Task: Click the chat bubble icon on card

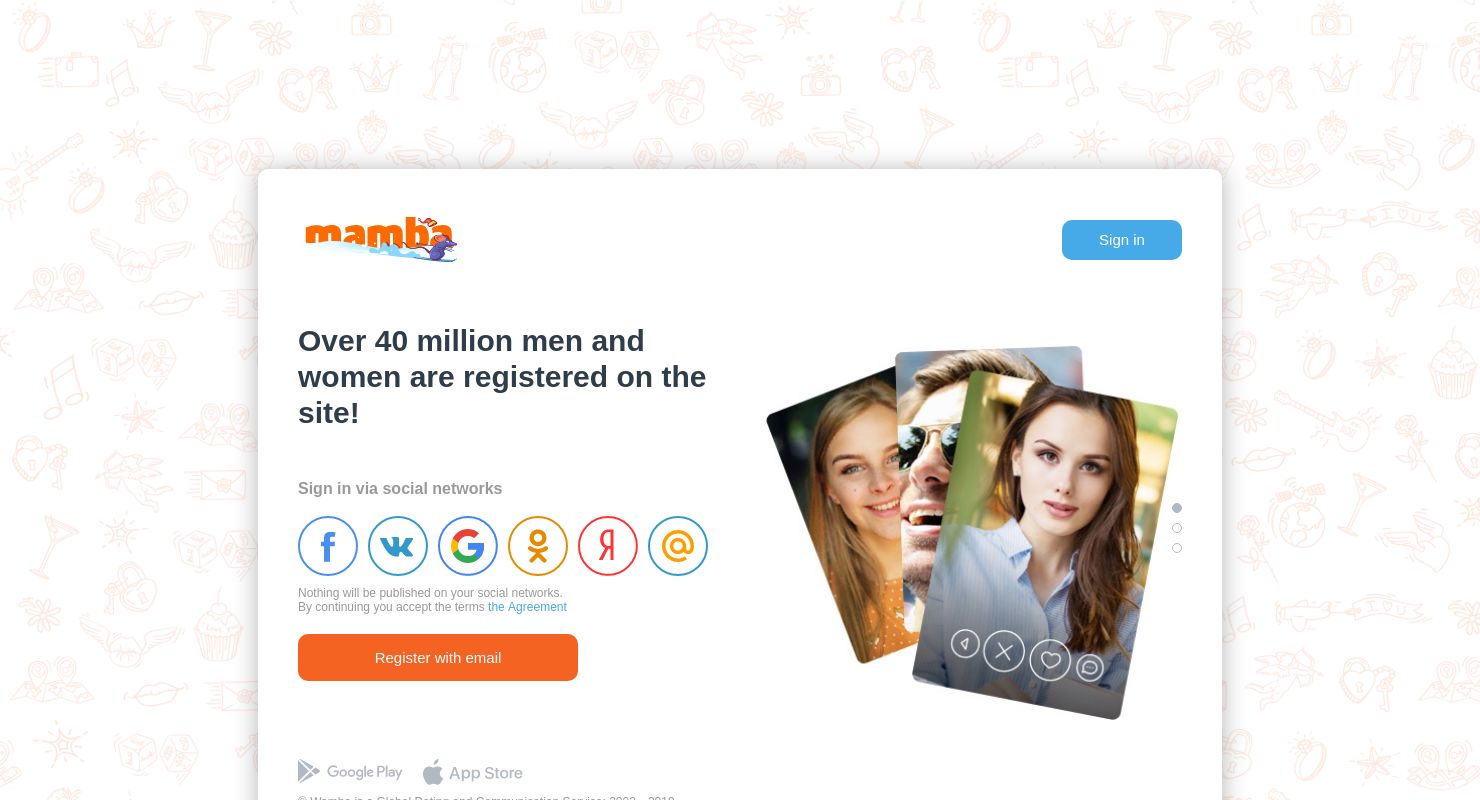Action: coord(1090,667)
